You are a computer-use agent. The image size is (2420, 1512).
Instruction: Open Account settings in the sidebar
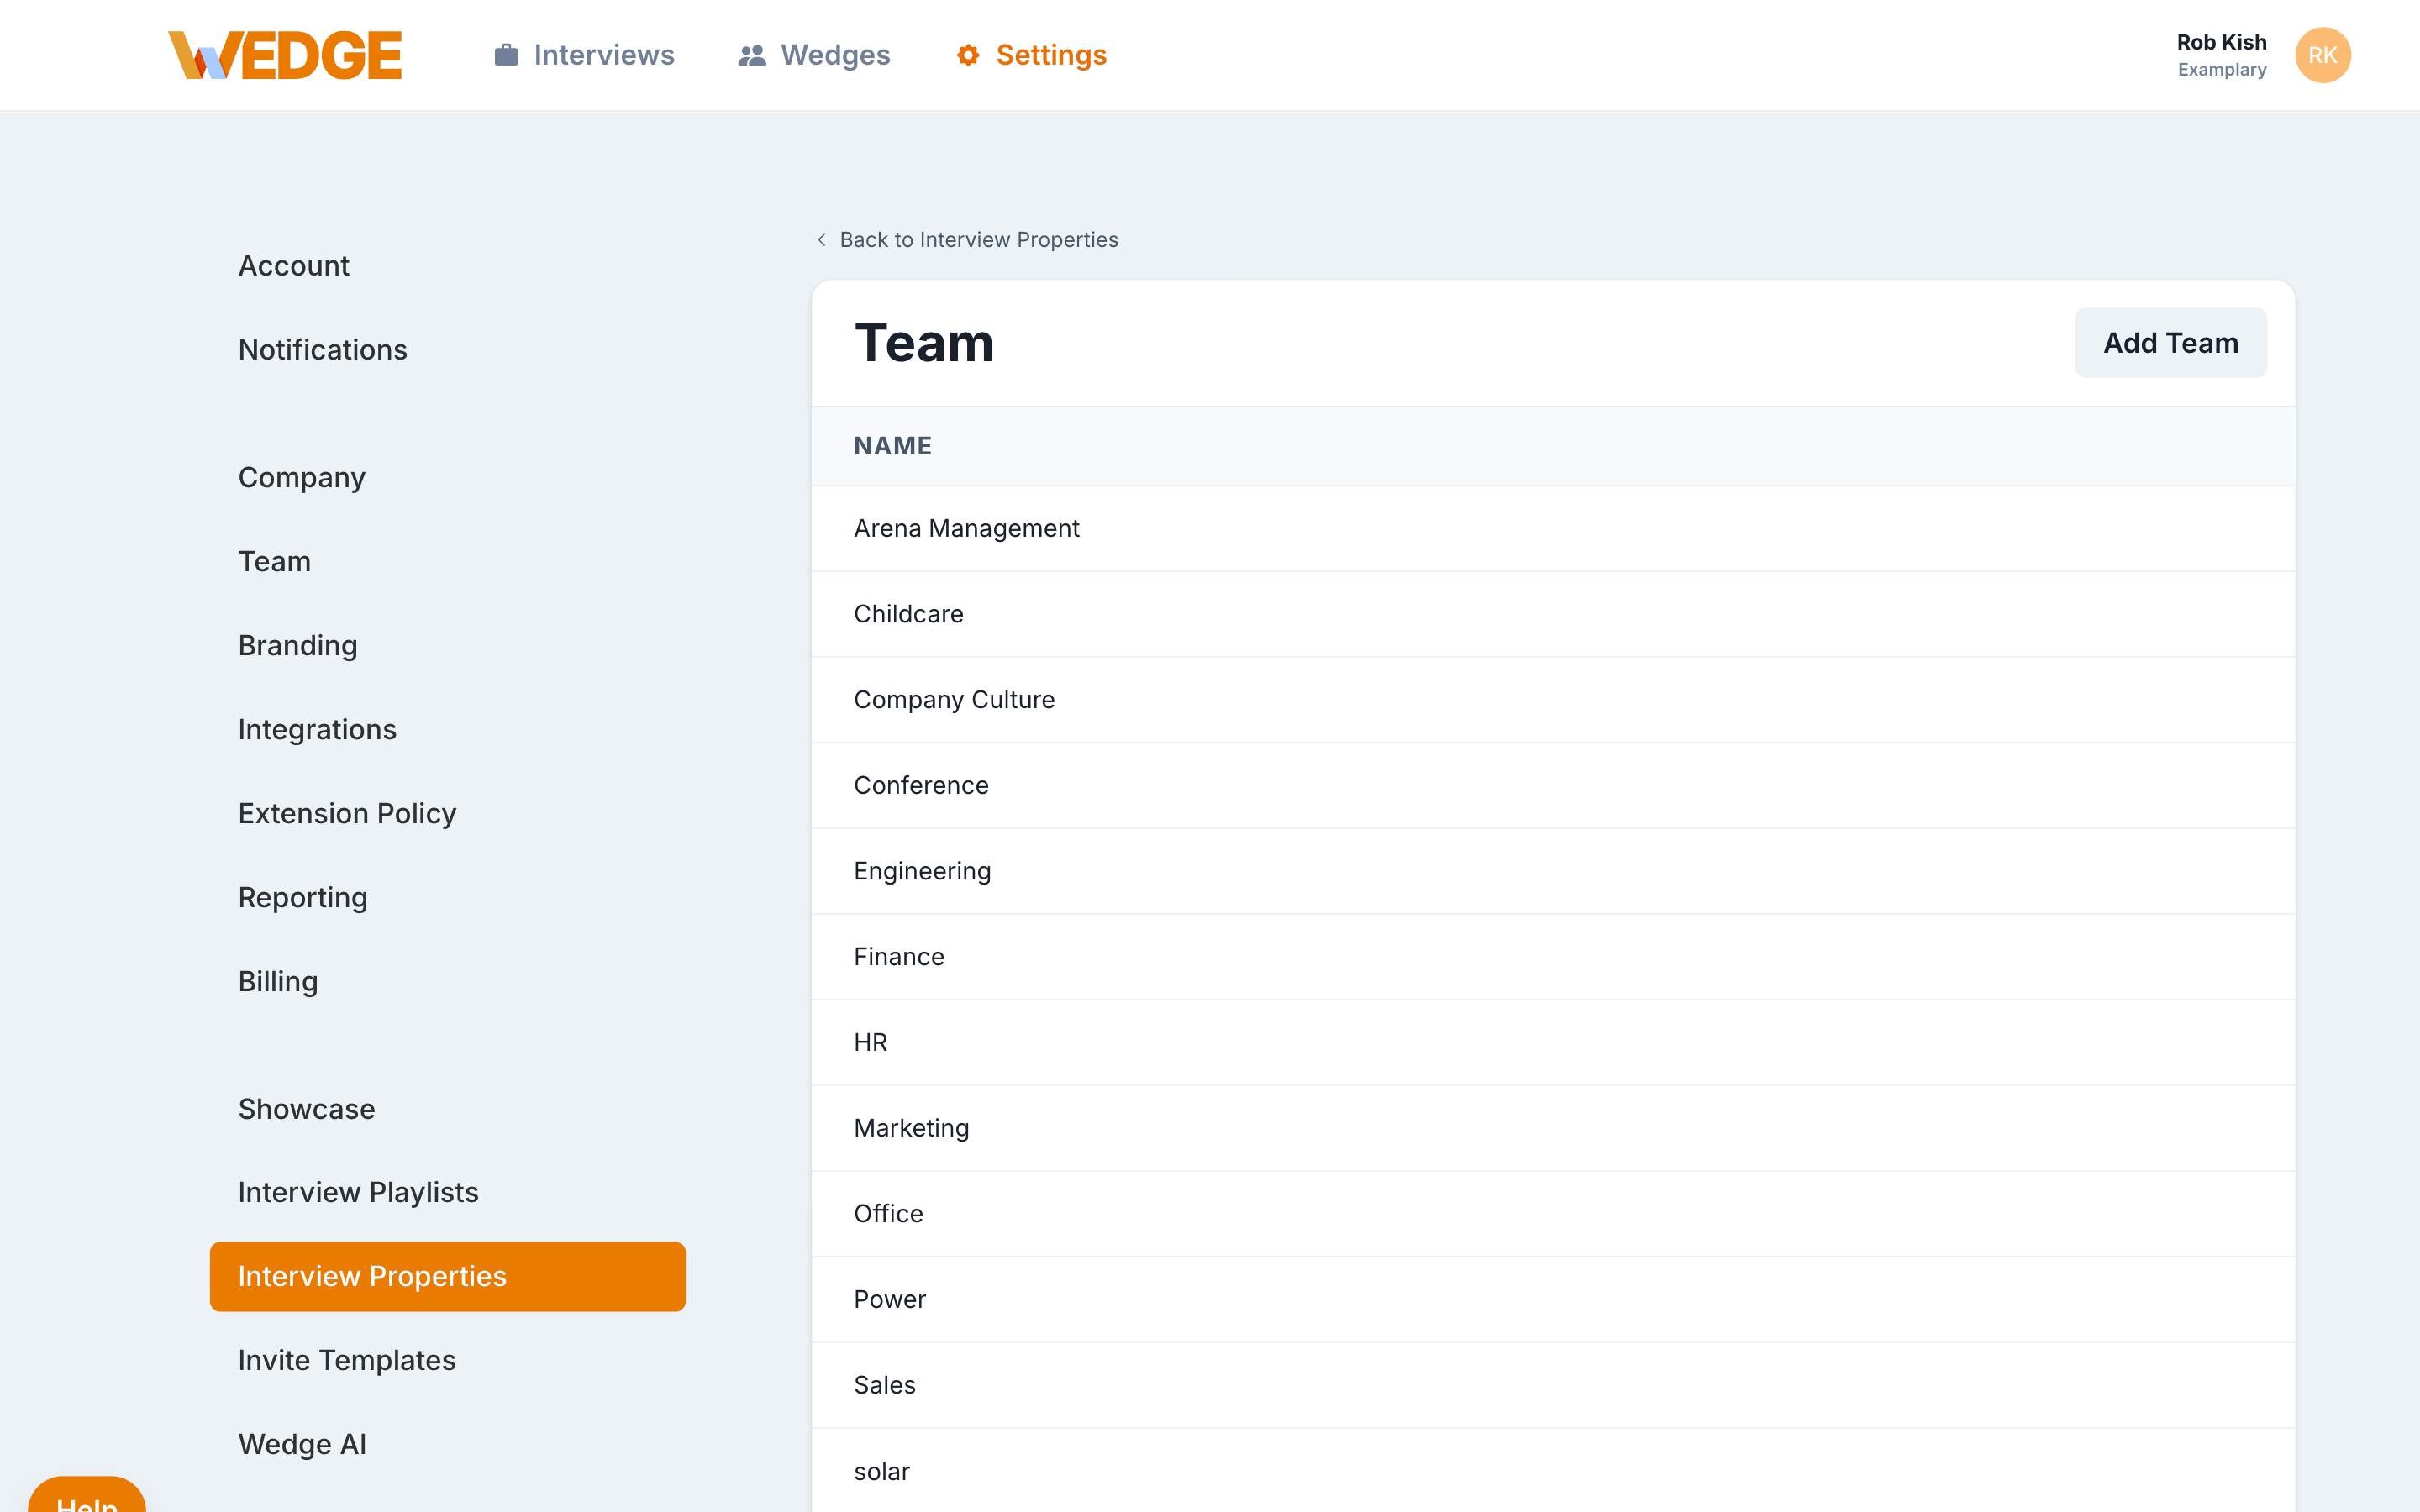pyautogui.click(x=293, y=265)
